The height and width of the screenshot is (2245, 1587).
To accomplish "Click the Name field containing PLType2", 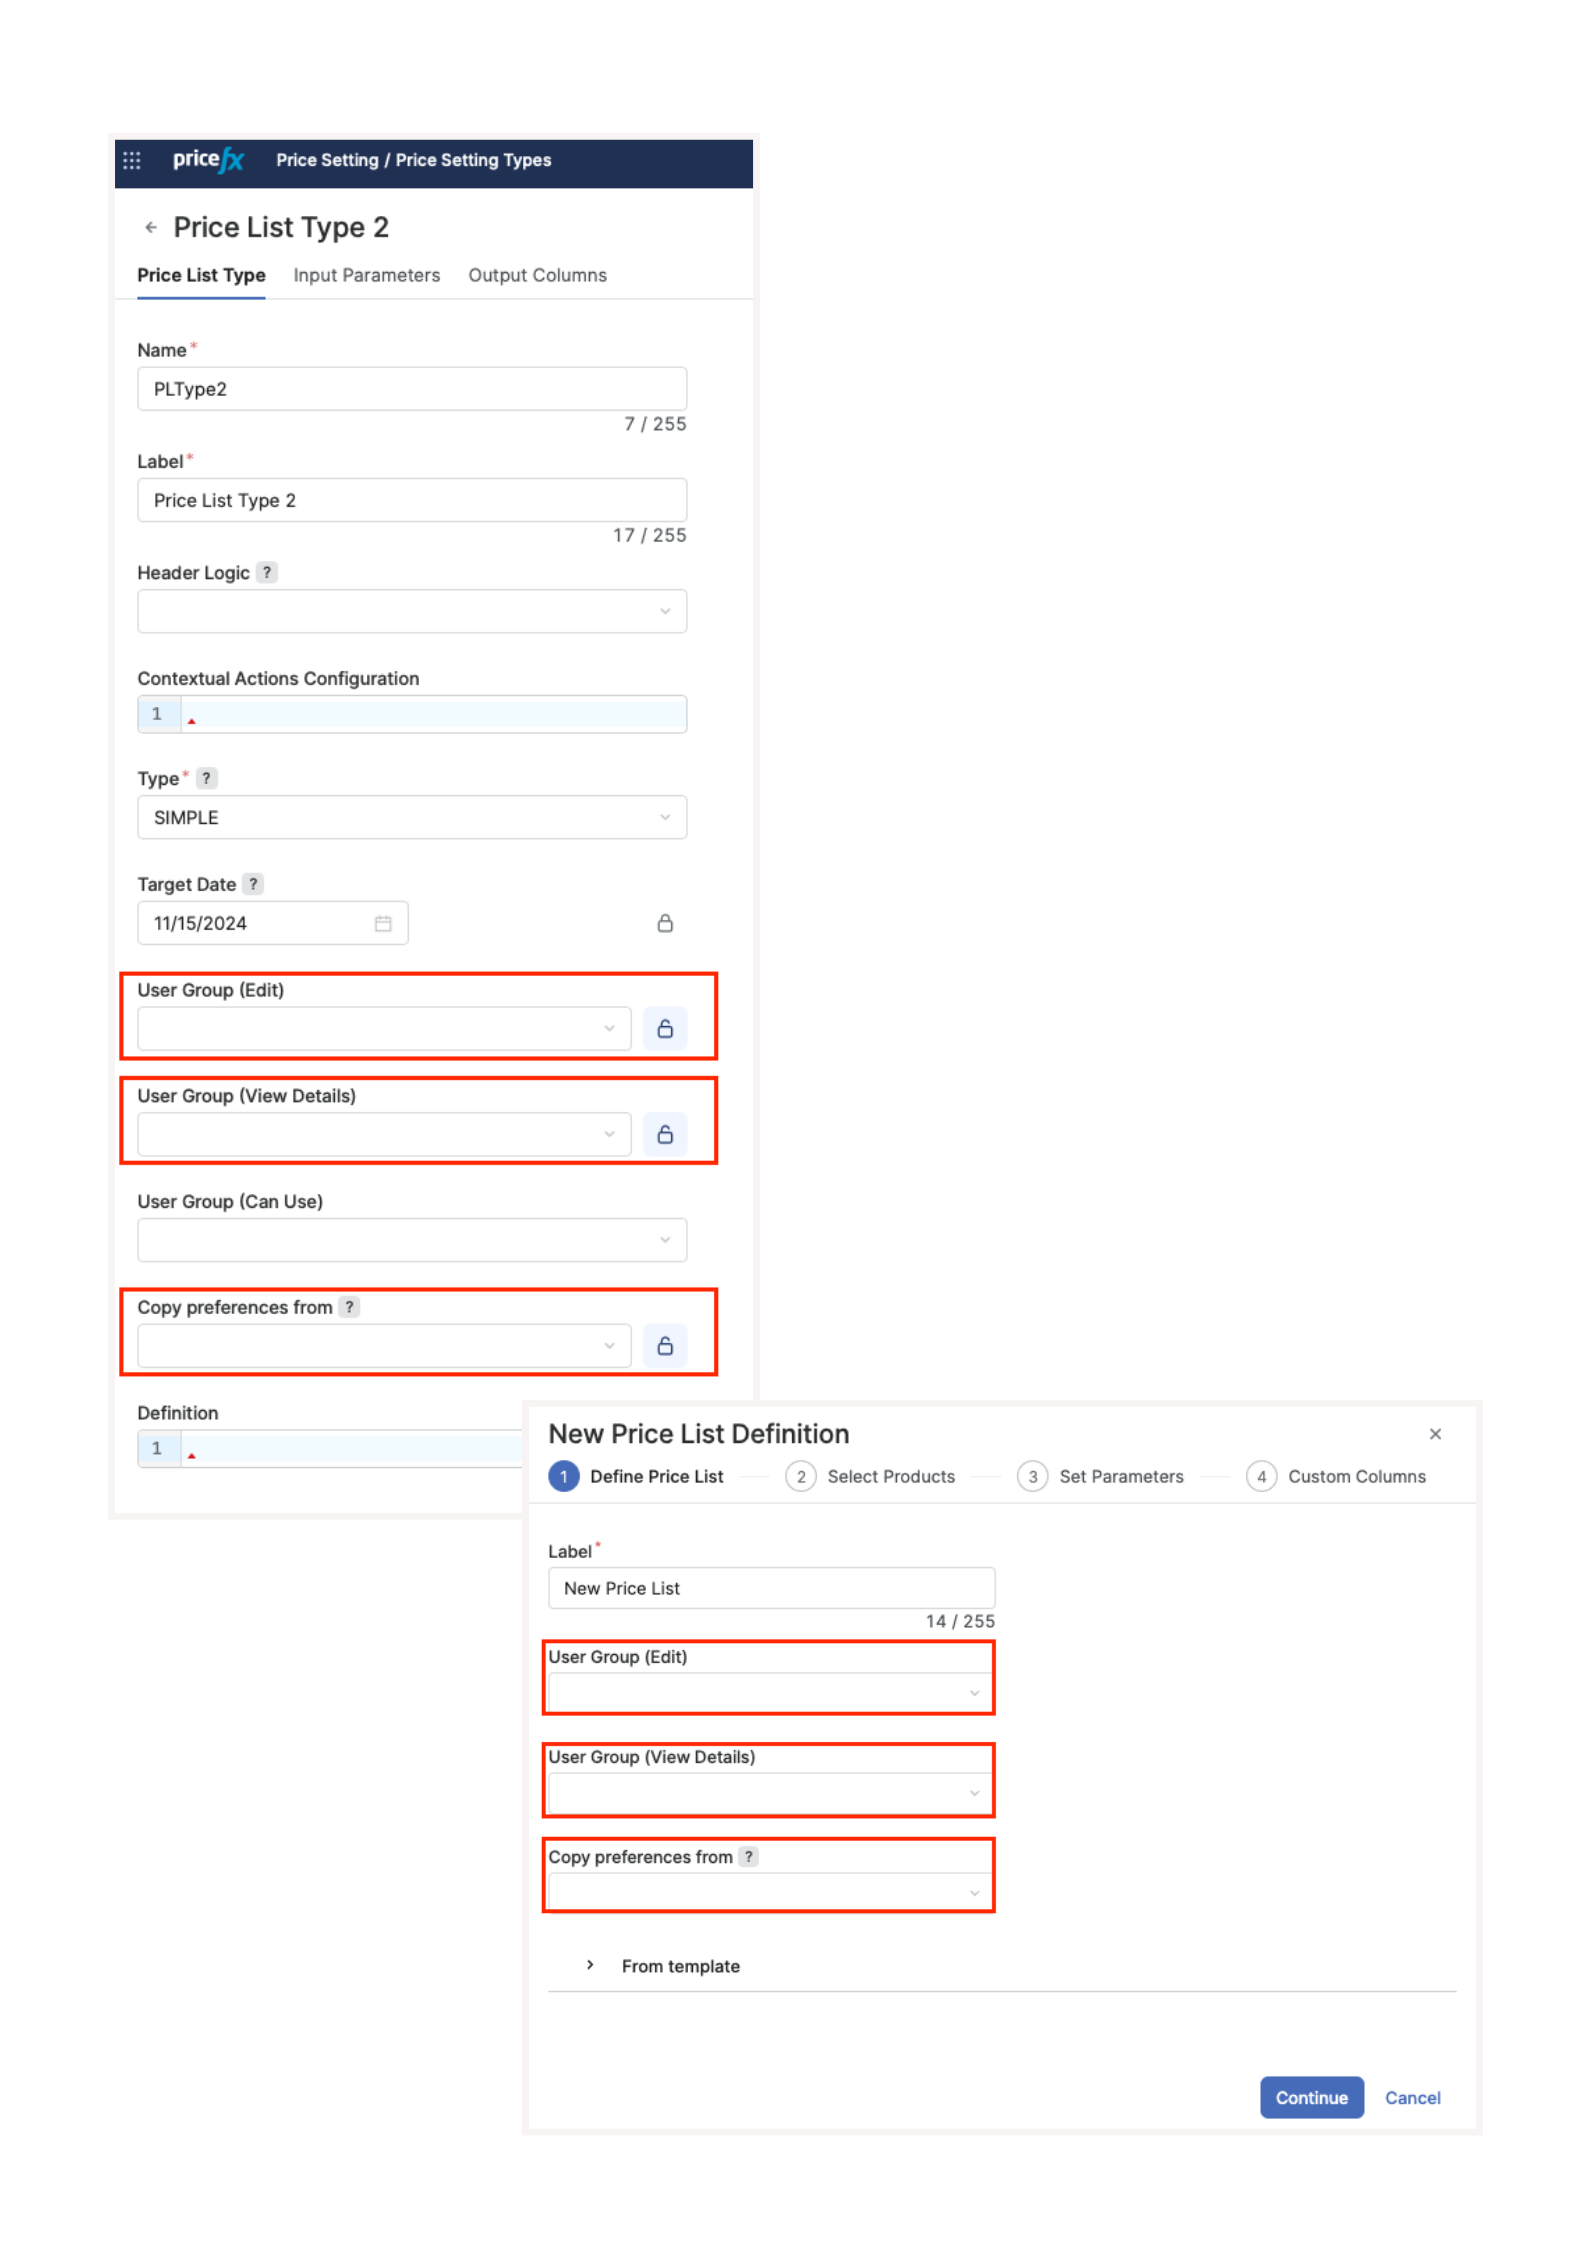I will pyautogui.click(x=412, y=390).
